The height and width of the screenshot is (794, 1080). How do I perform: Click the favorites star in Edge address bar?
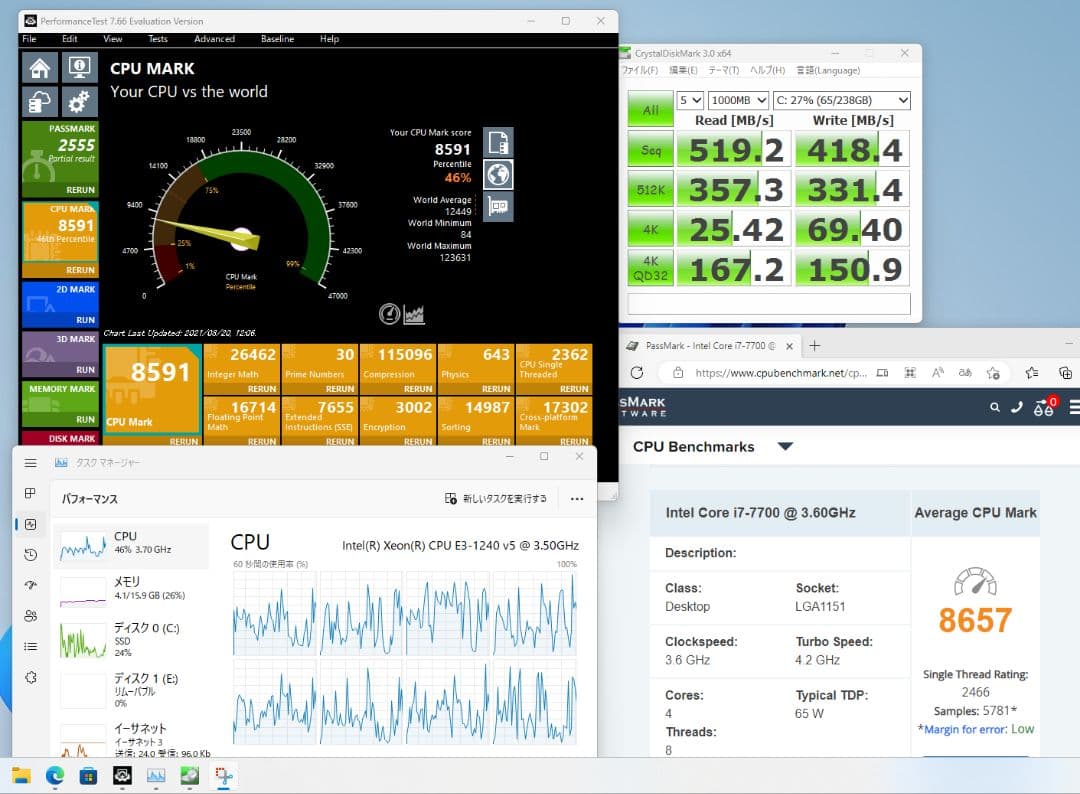[993, 372]
